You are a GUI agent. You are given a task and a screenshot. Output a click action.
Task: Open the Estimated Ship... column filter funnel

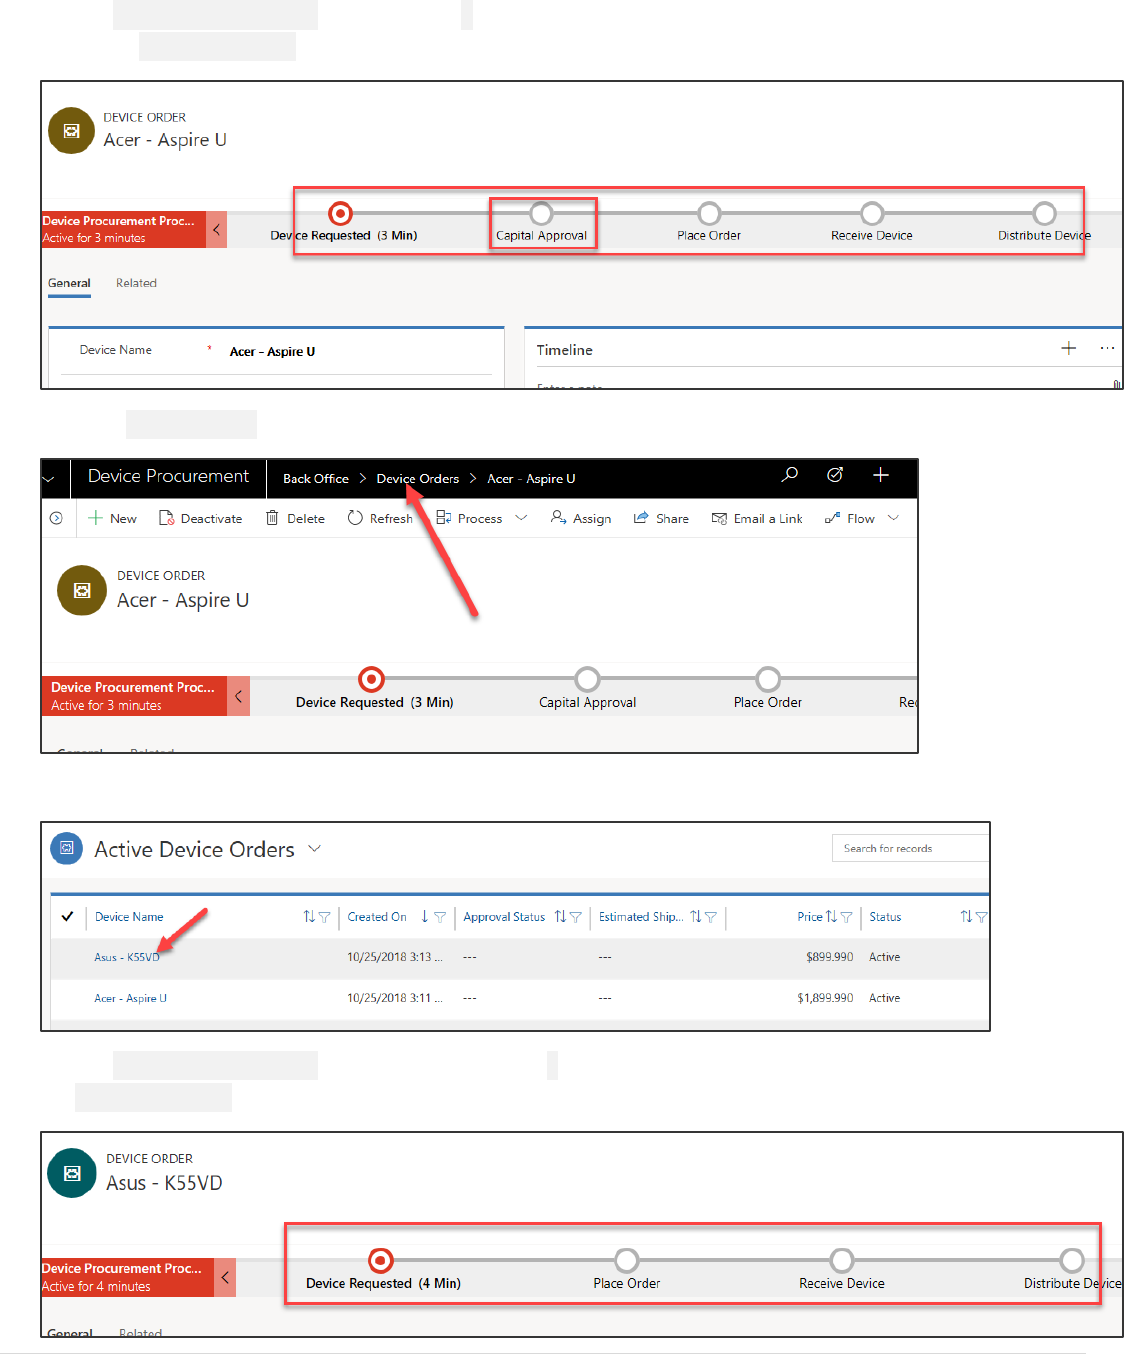[710, 917]
